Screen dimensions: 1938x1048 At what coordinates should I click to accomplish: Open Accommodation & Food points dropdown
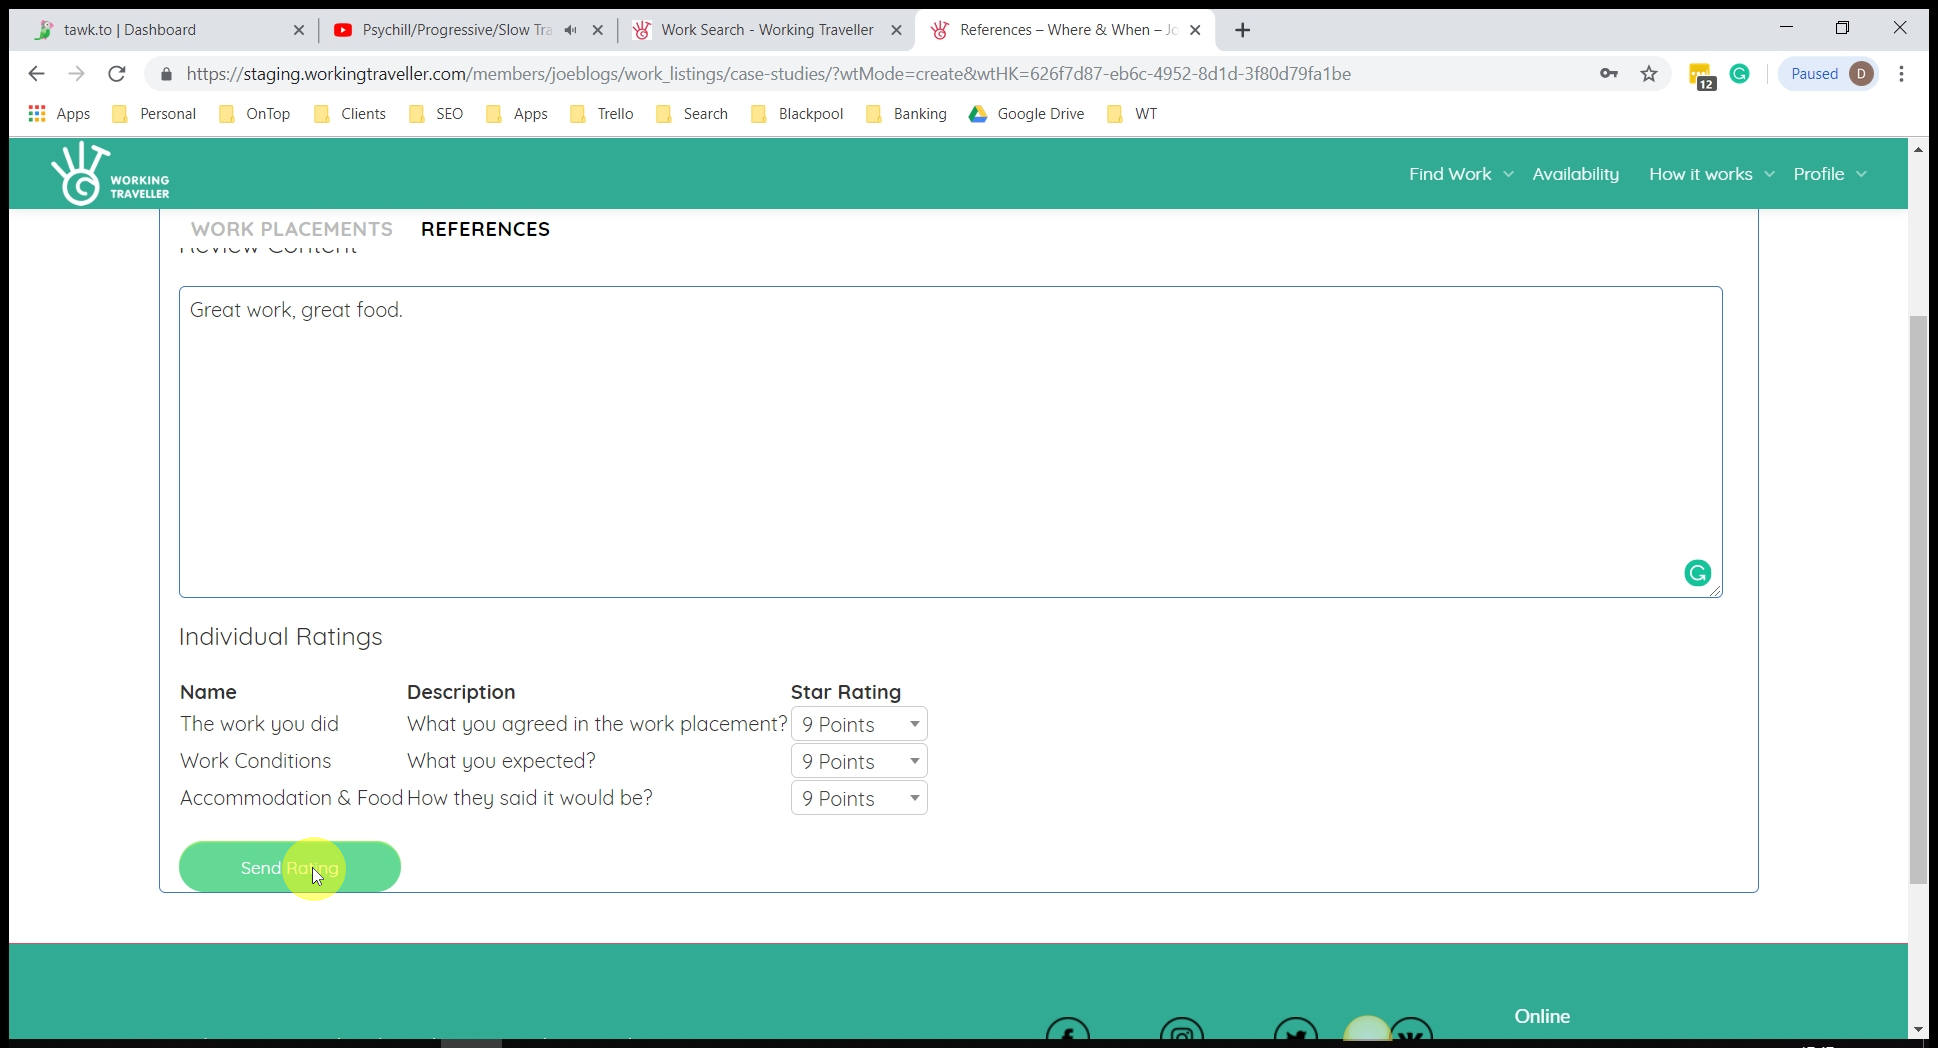[x=859, y=798]
